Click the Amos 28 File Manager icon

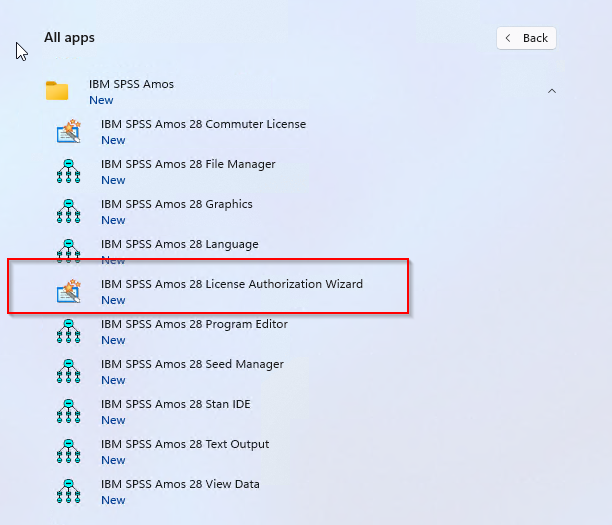(69, 172)
